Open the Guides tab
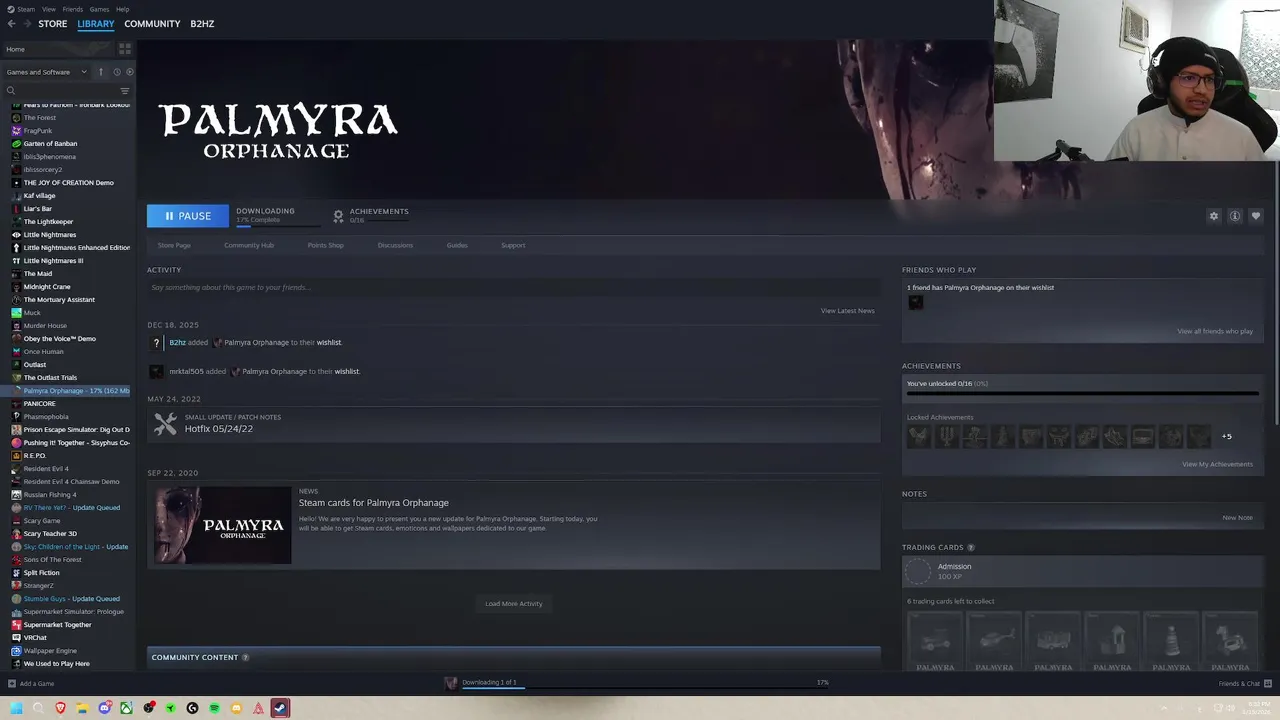This screenshot has width=1280, height=720. point(457,245)
